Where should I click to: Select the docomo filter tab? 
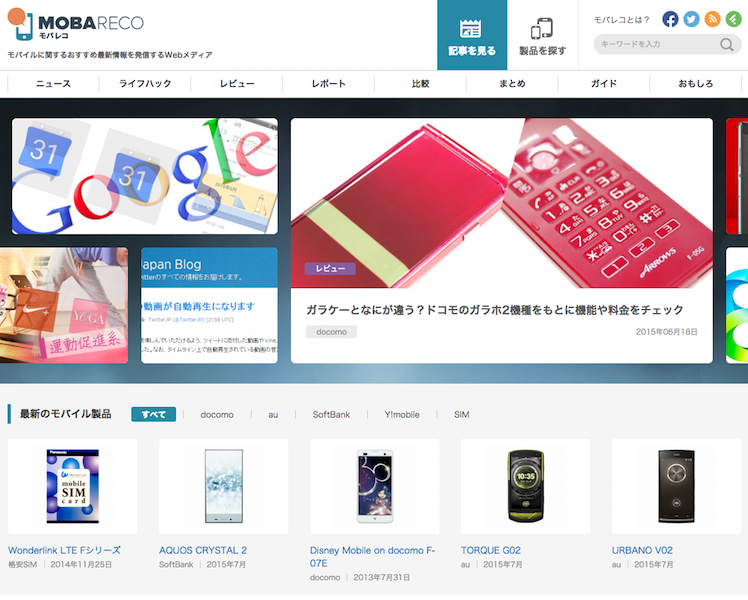(217, 415)
